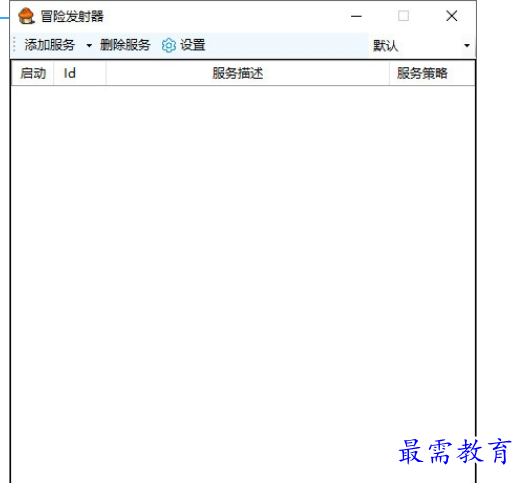Click the 删除服务 toolbar button
Viewport: 520px width, 483px height.
125,45
